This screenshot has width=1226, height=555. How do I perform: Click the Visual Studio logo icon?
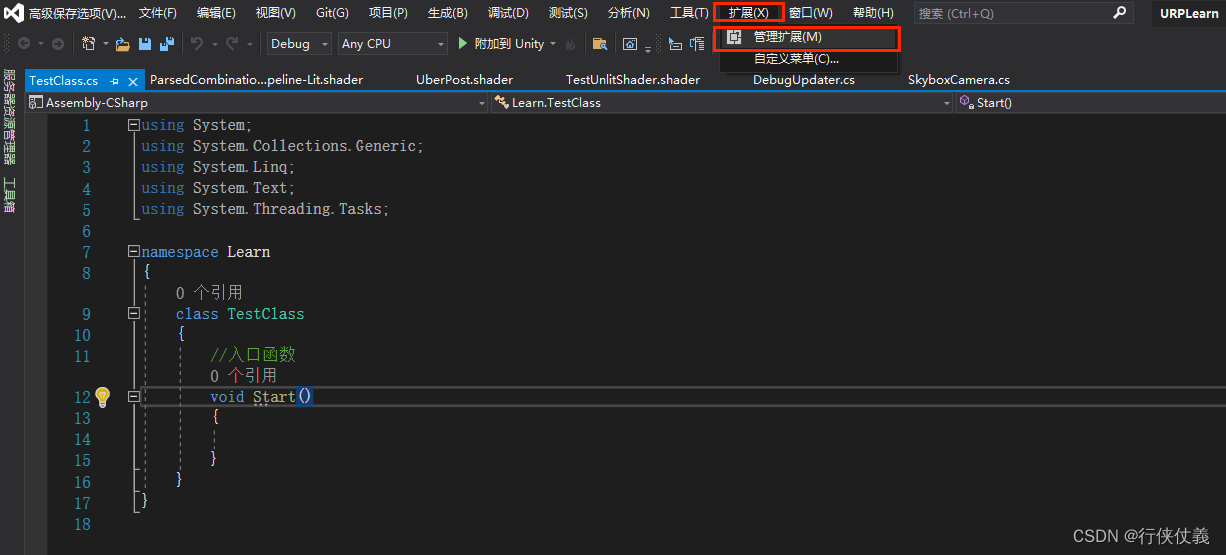pos(13,13)
